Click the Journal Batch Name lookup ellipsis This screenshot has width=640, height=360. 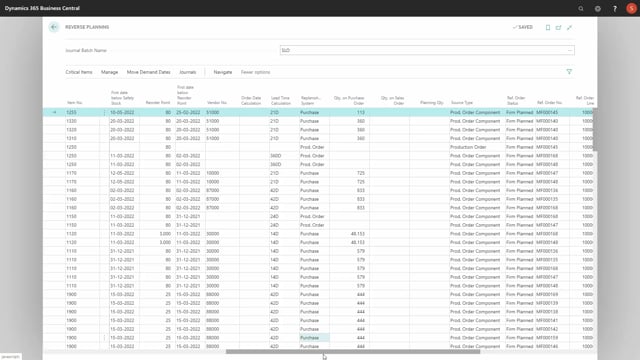(x=570, y=50)
